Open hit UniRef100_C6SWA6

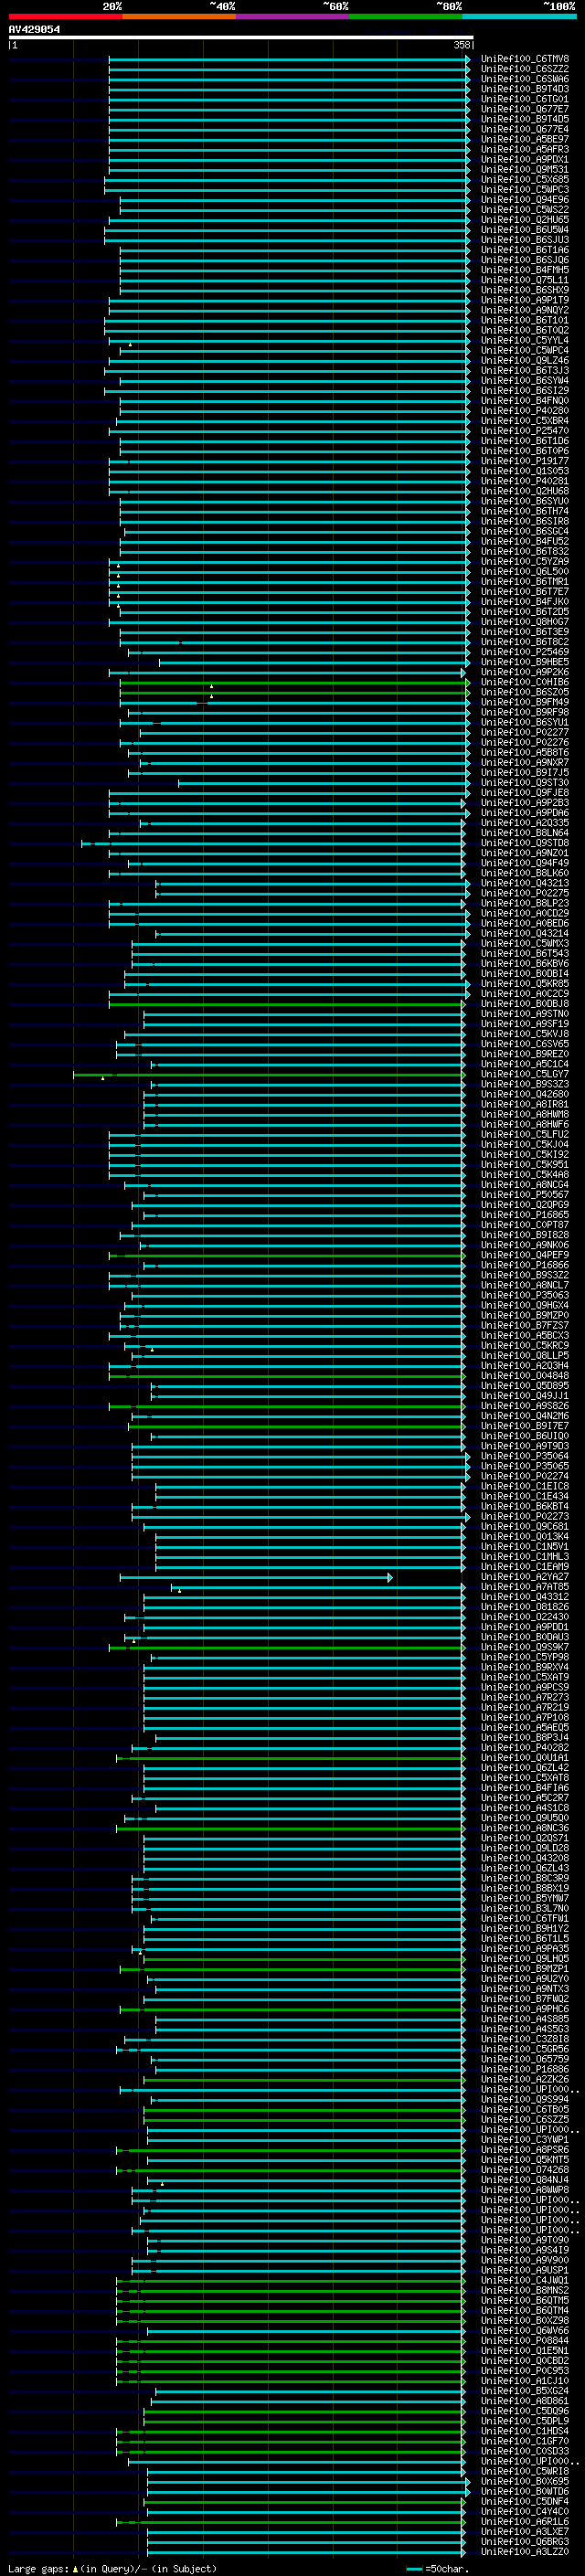click(525, 79)
